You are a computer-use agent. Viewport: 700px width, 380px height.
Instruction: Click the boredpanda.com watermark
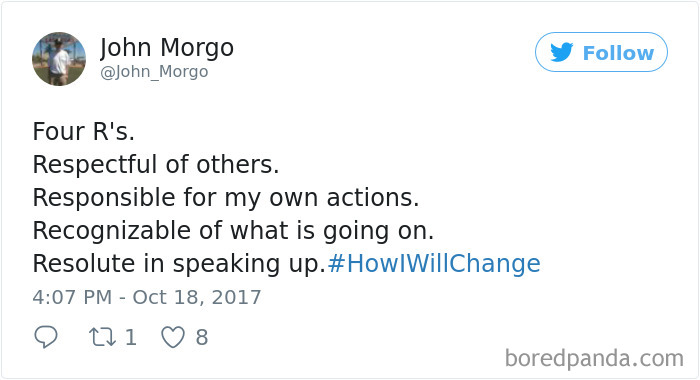594,359
